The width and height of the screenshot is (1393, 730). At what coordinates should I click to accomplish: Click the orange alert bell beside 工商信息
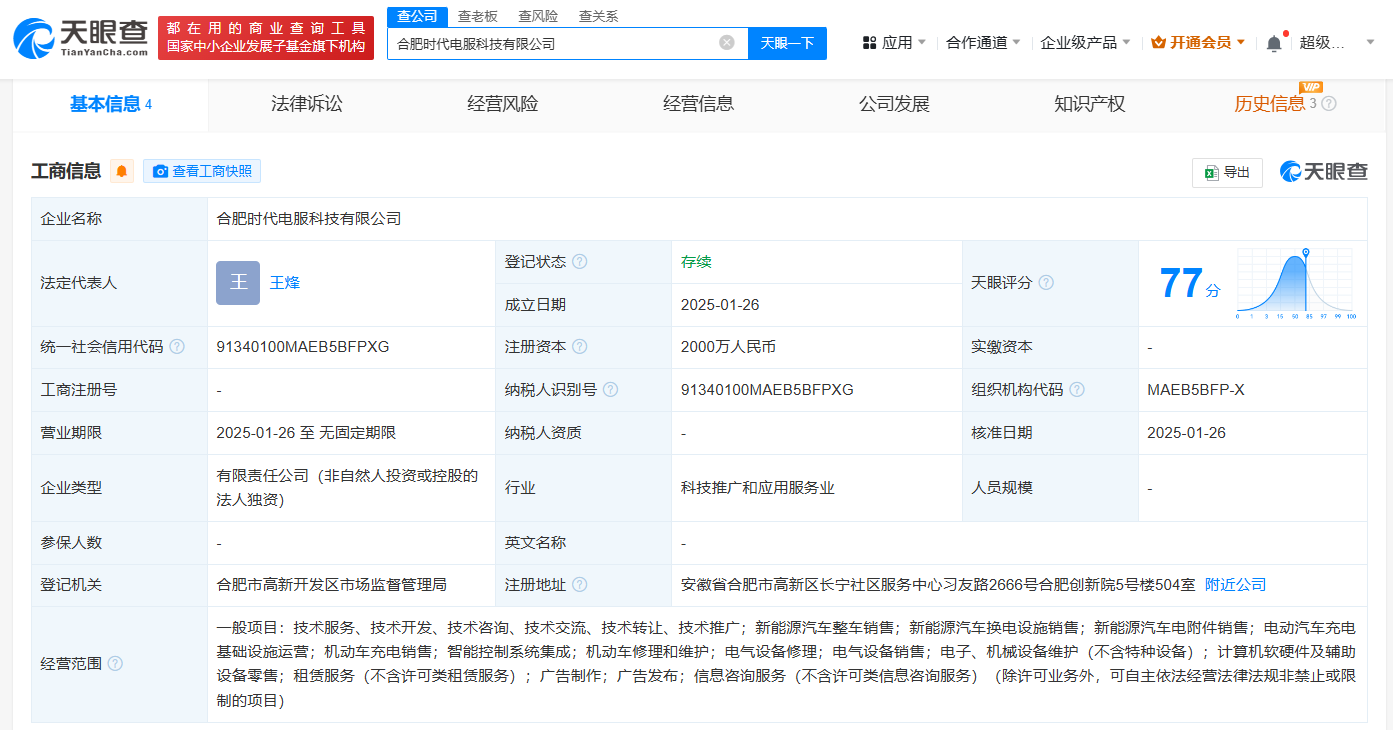click(x=122, y=171)
